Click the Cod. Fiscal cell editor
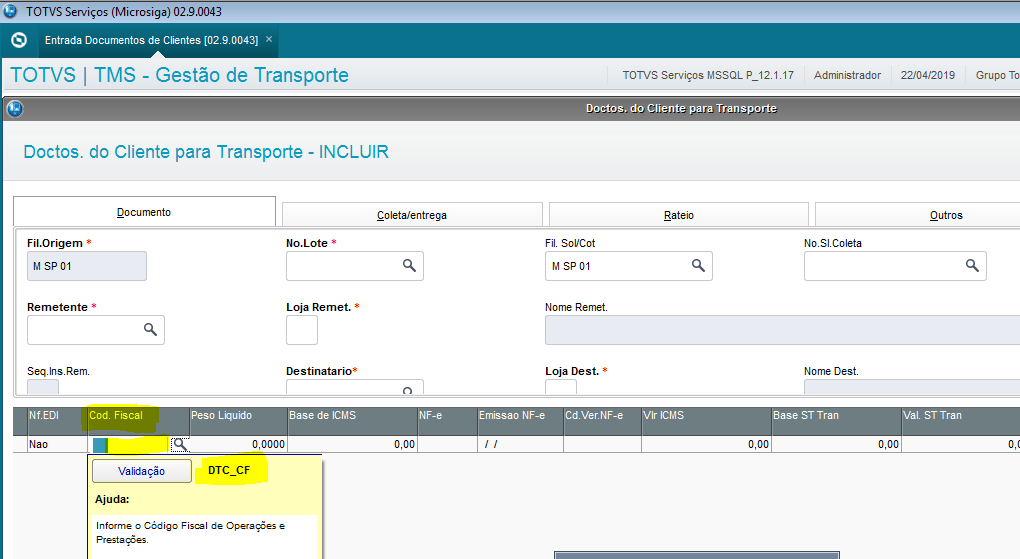The width and height of the screenshot is (1020, 559). (x=129, y=445)
